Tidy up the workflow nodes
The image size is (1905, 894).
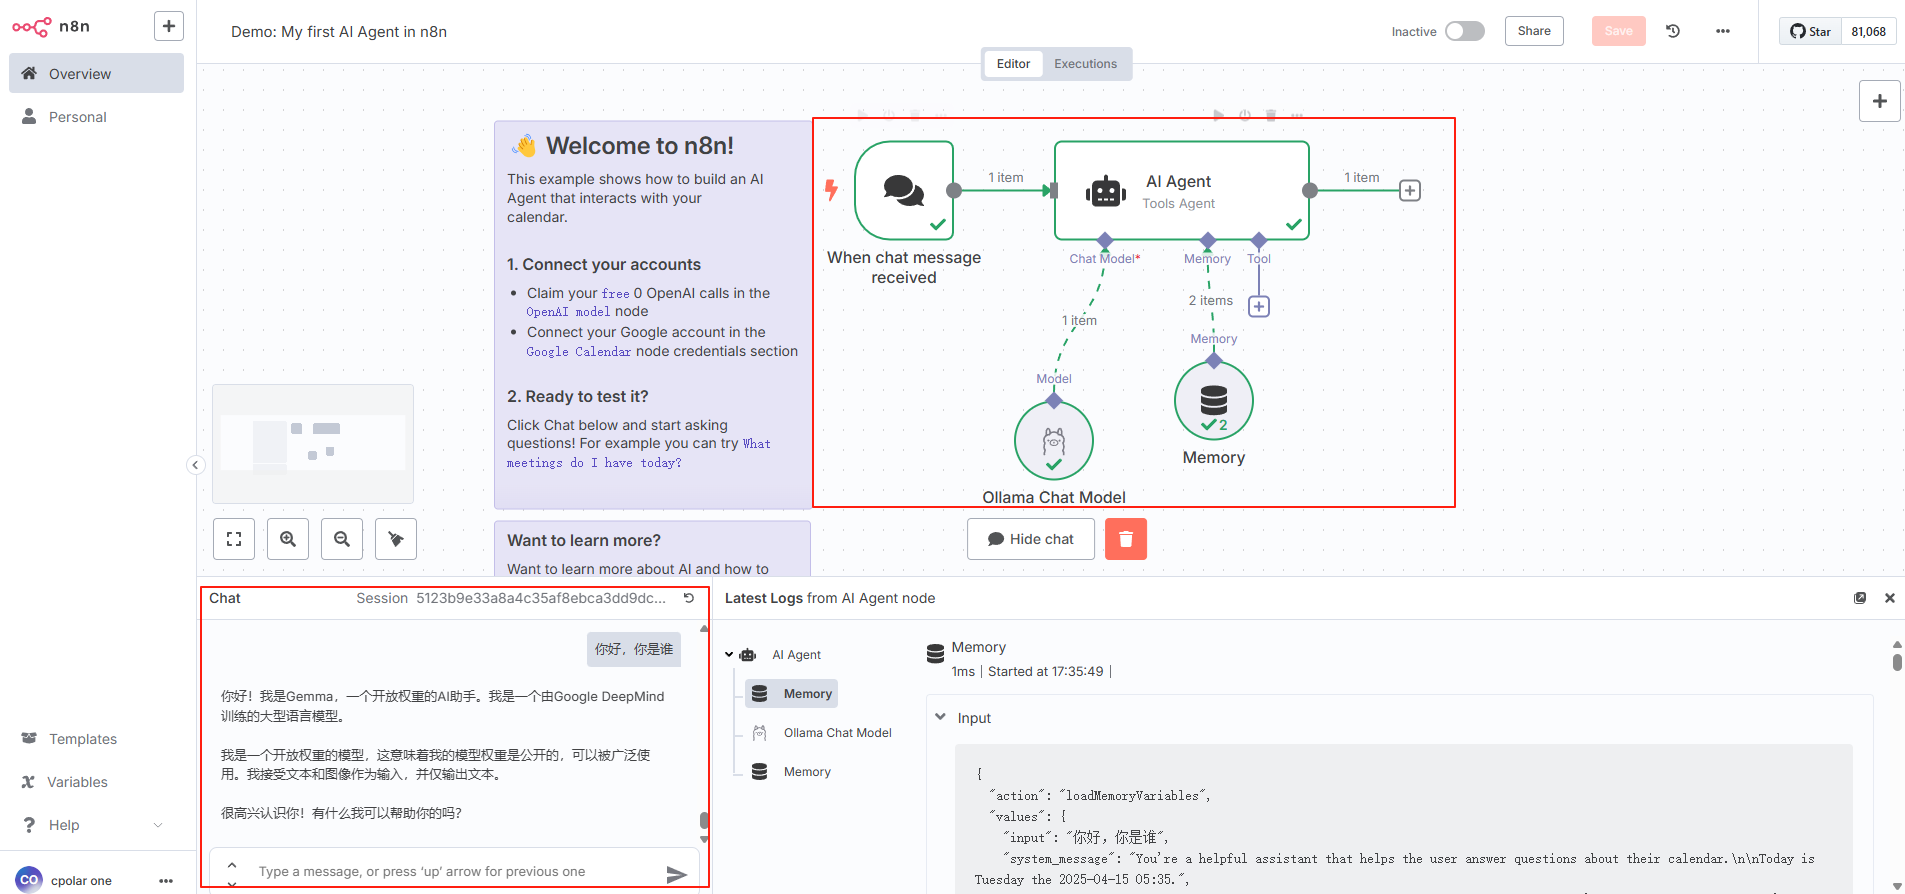tap(396, 539)
